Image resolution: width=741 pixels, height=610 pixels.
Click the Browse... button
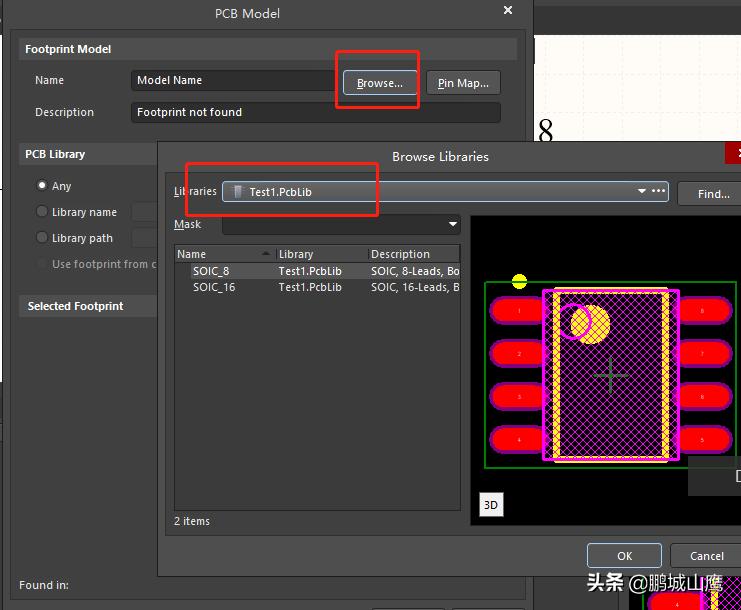point(379,83)
